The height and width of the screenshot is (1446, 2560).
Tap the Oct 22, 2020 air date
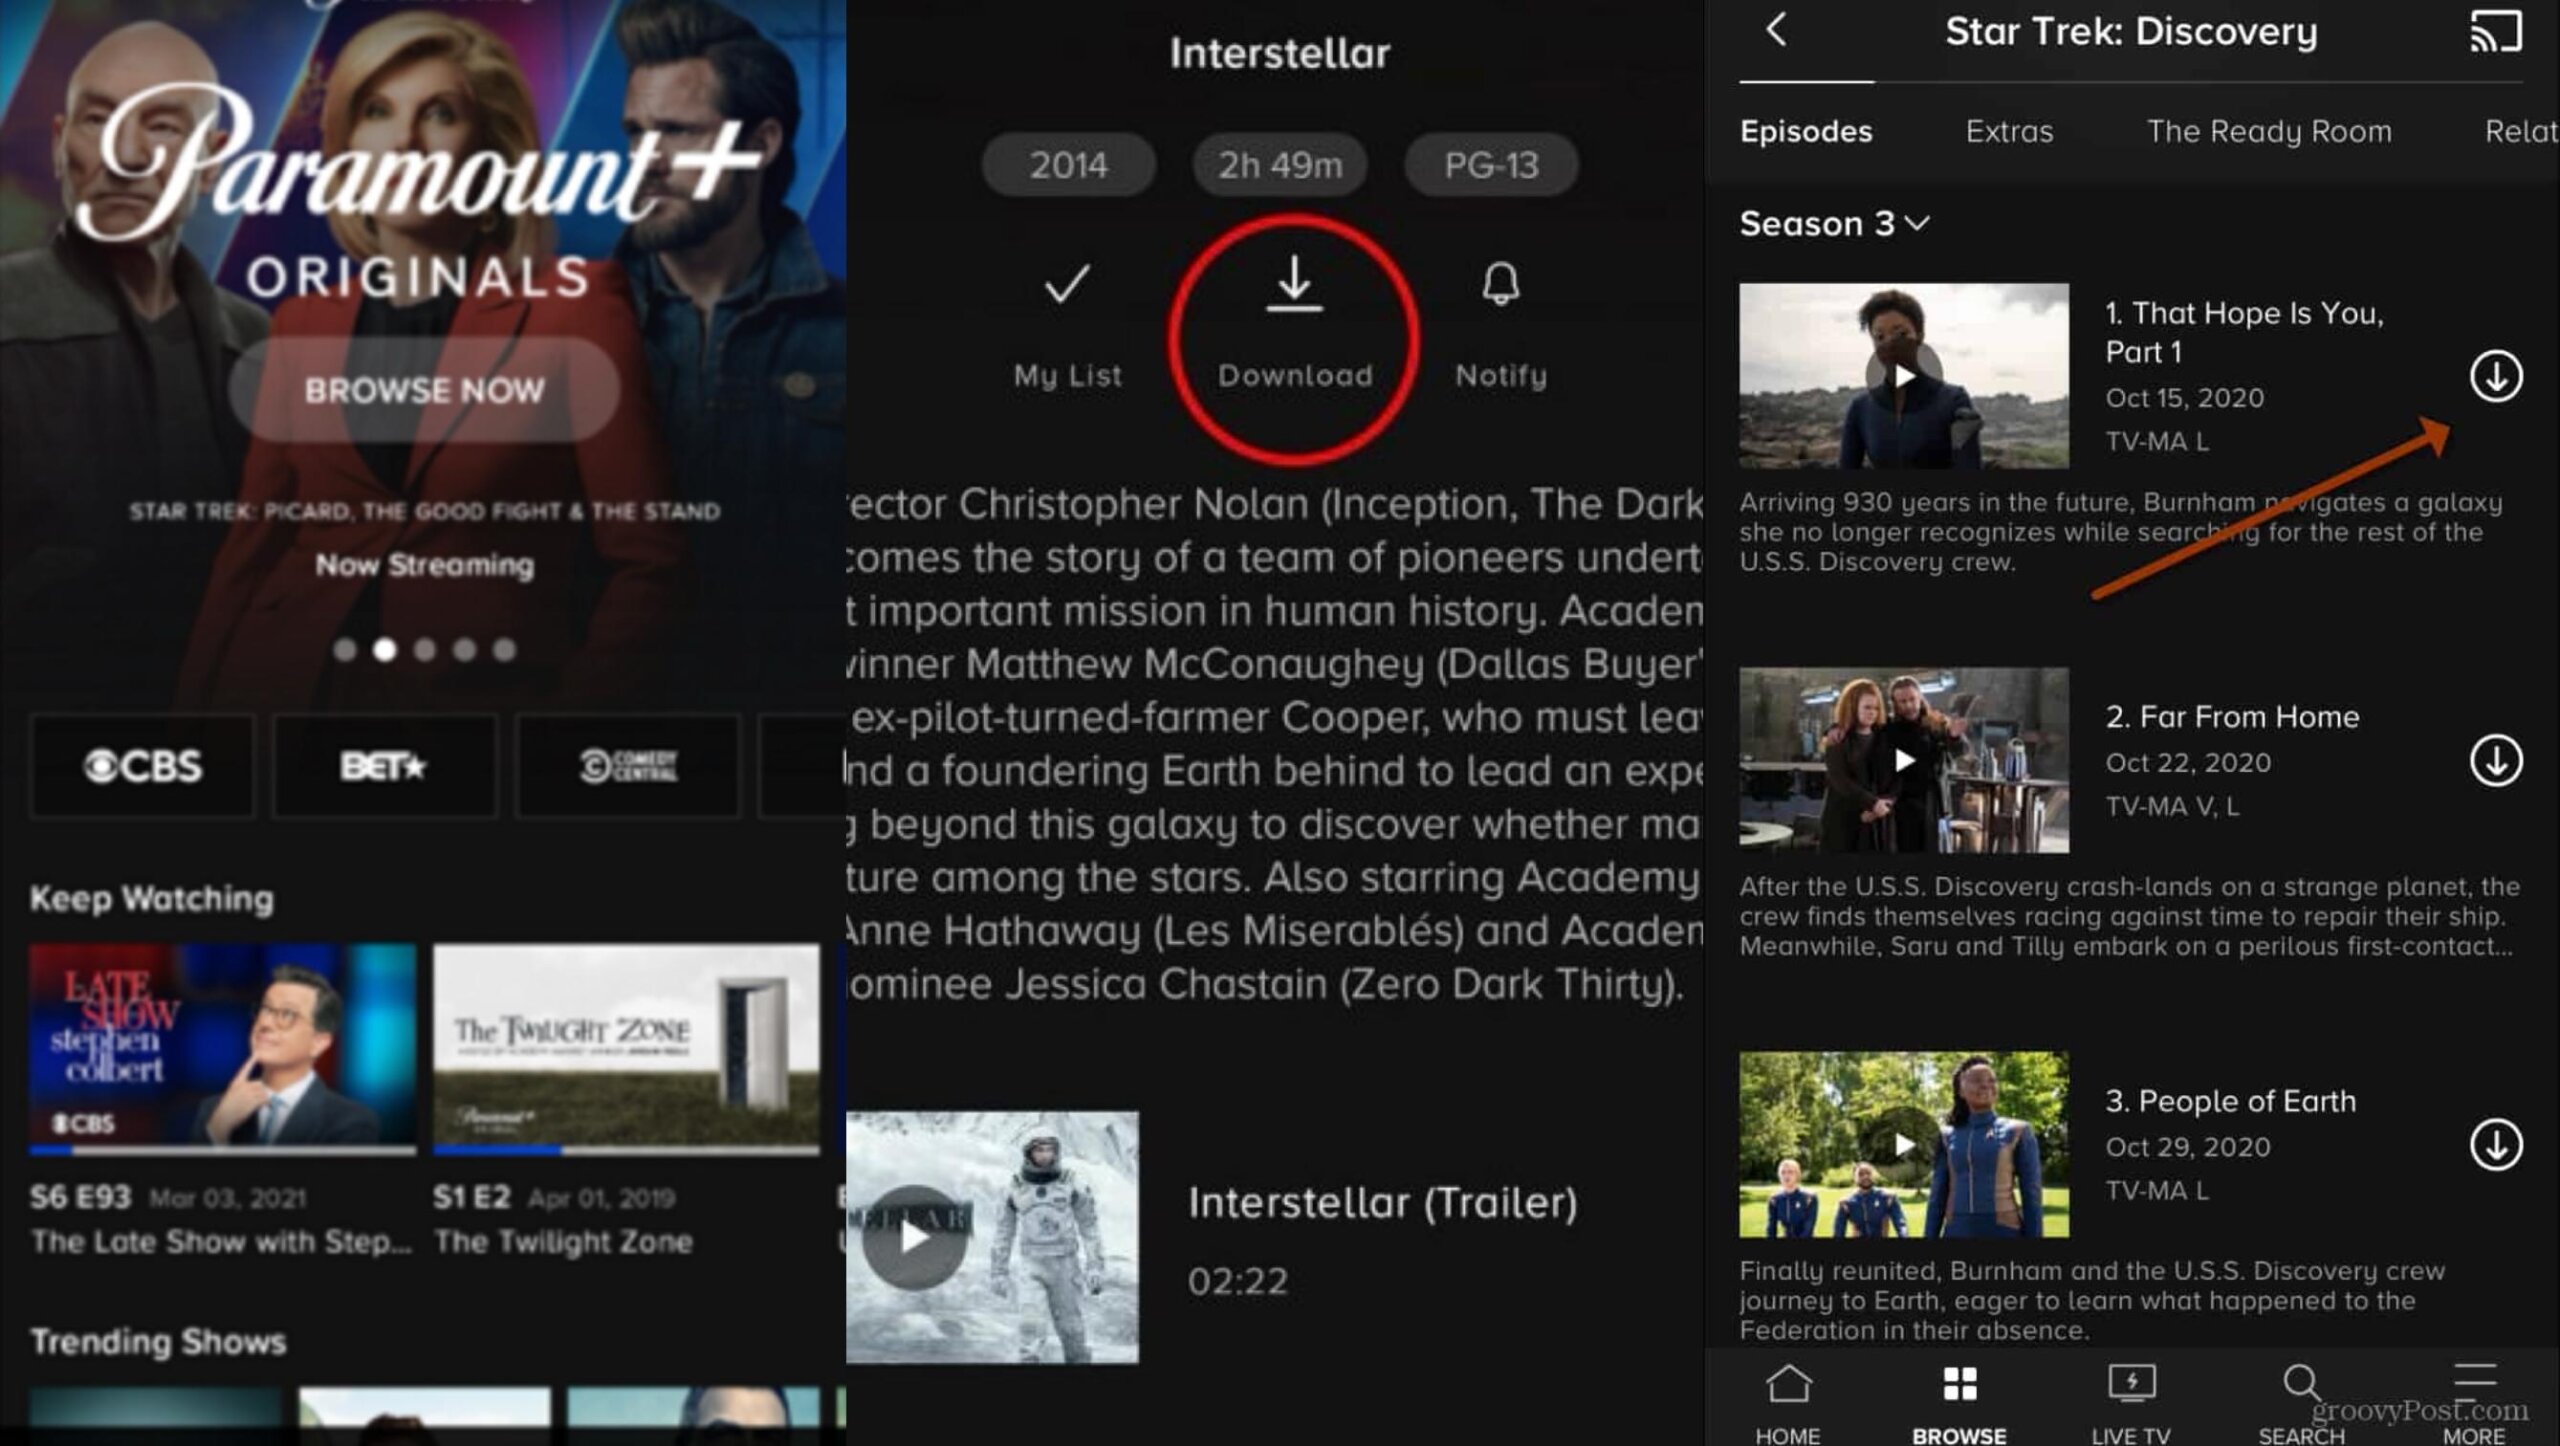click(2188, 763)
